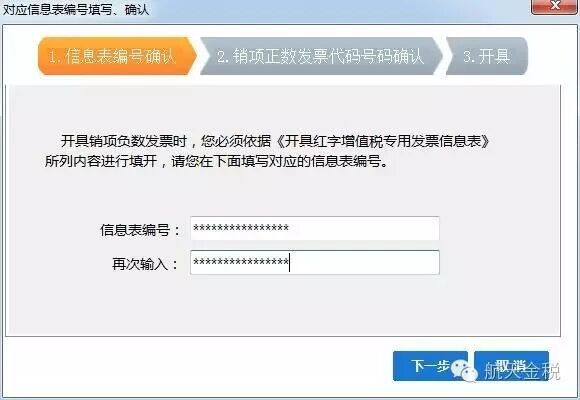Click the masked asterisks in 信息表编号 field
580x400 pixels.
click(x=241, y=228)
